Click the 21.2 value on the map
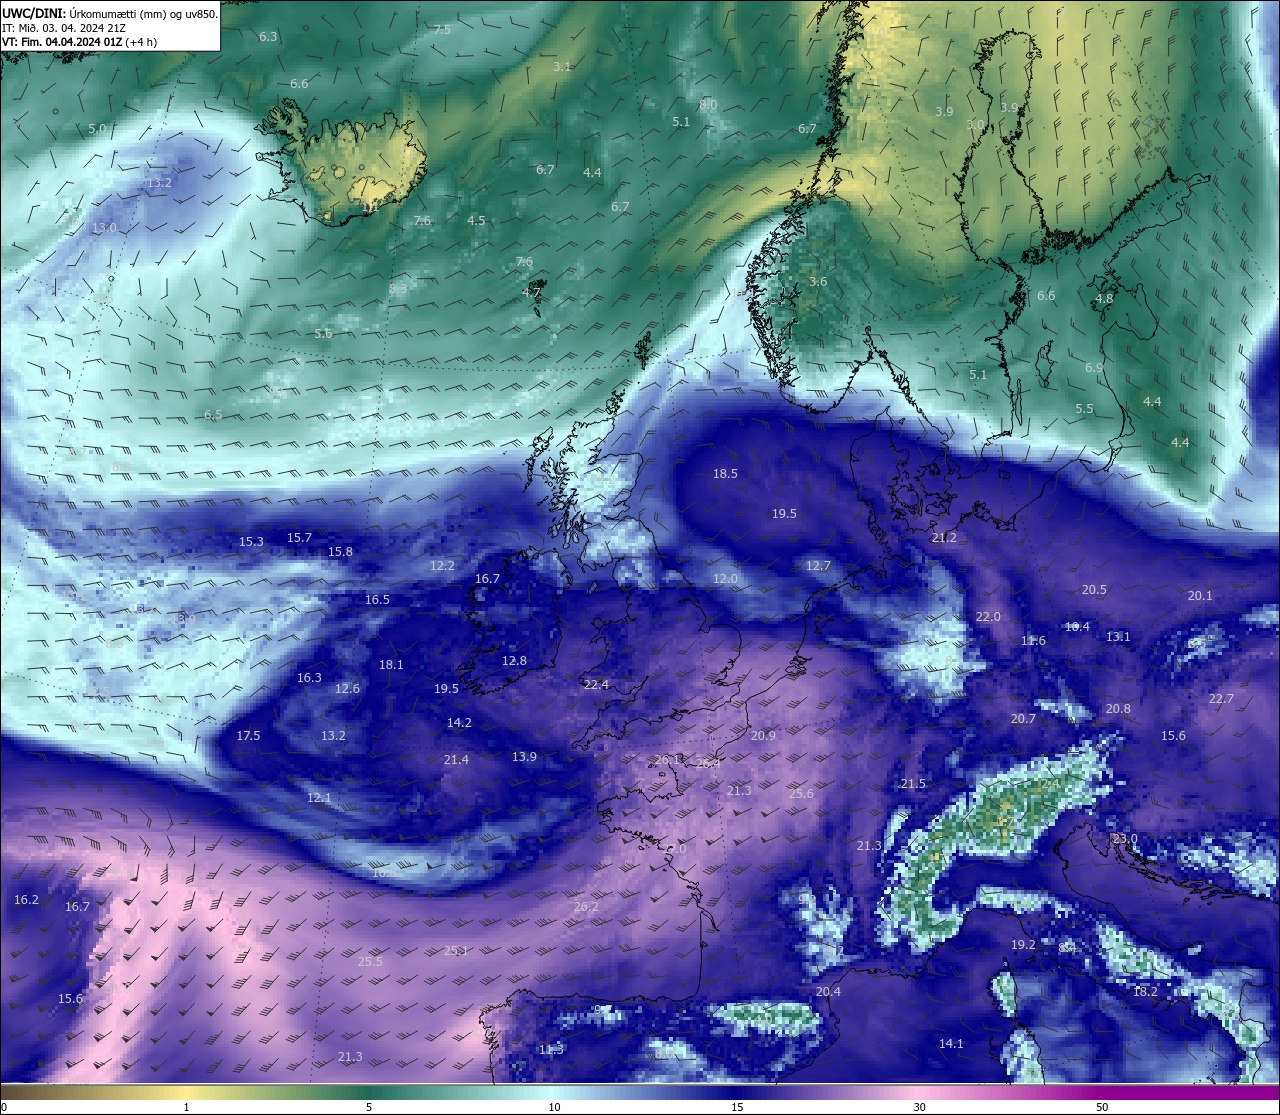The height and width of the screenshot is (1115, 1280). [944, 538]
